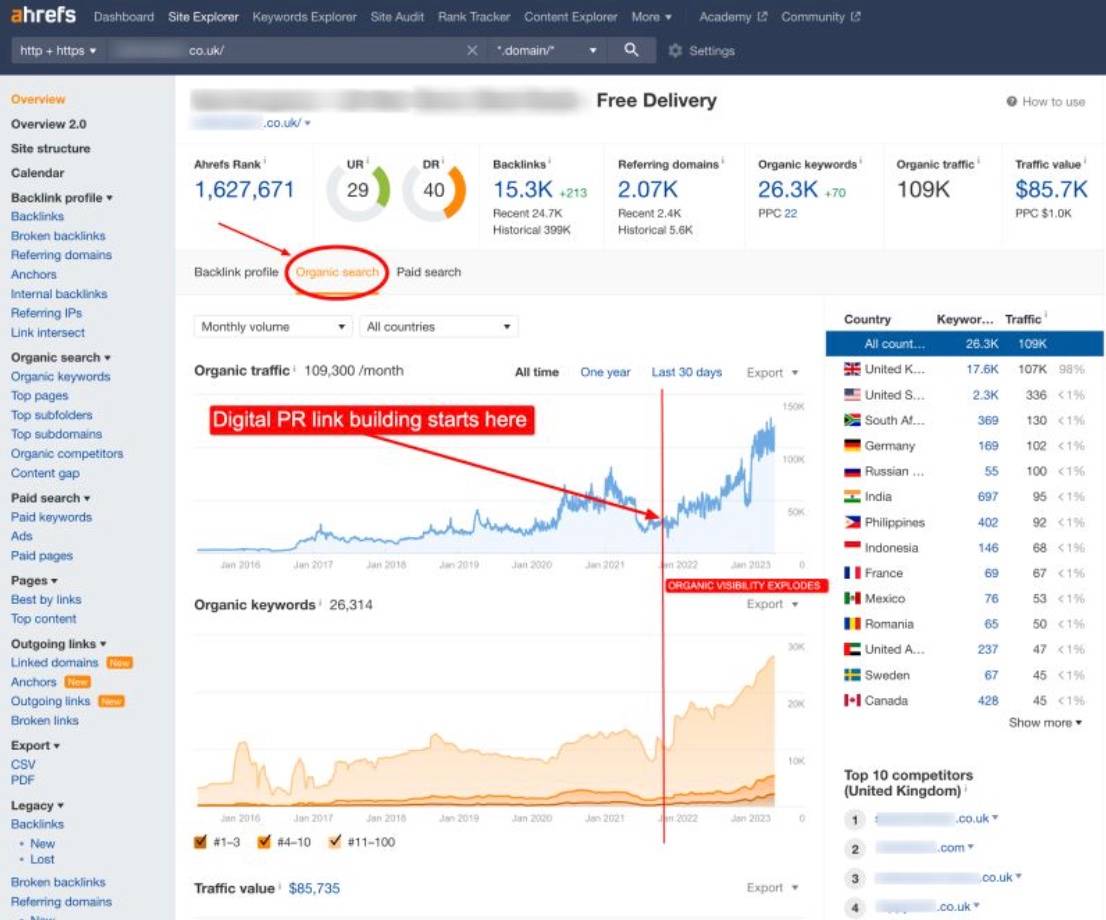Select the All countries table row
Viewport: 1106px width, 920px height.
tap(964, 344)
